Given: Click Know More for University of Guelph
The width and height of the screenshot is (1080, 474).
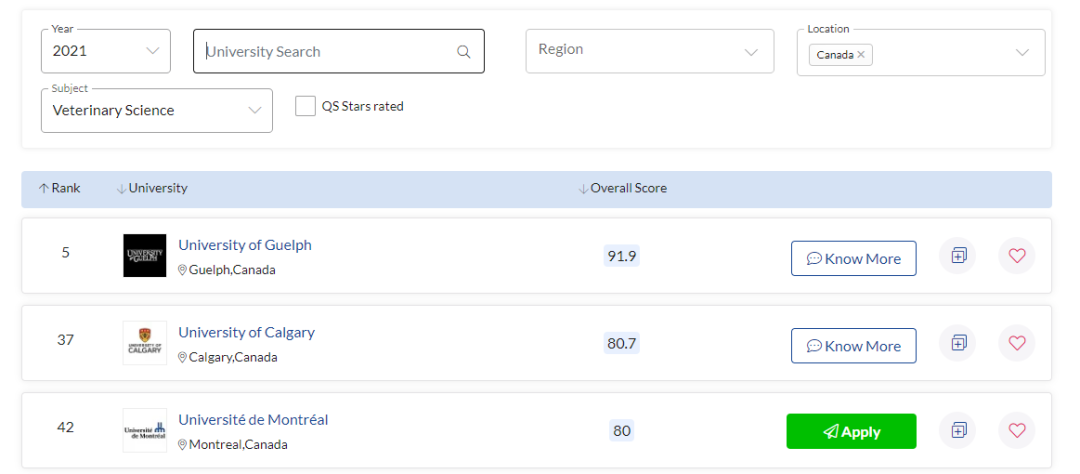Looking at the screenshot, I should pyautogui.click(x=853, y=258).
